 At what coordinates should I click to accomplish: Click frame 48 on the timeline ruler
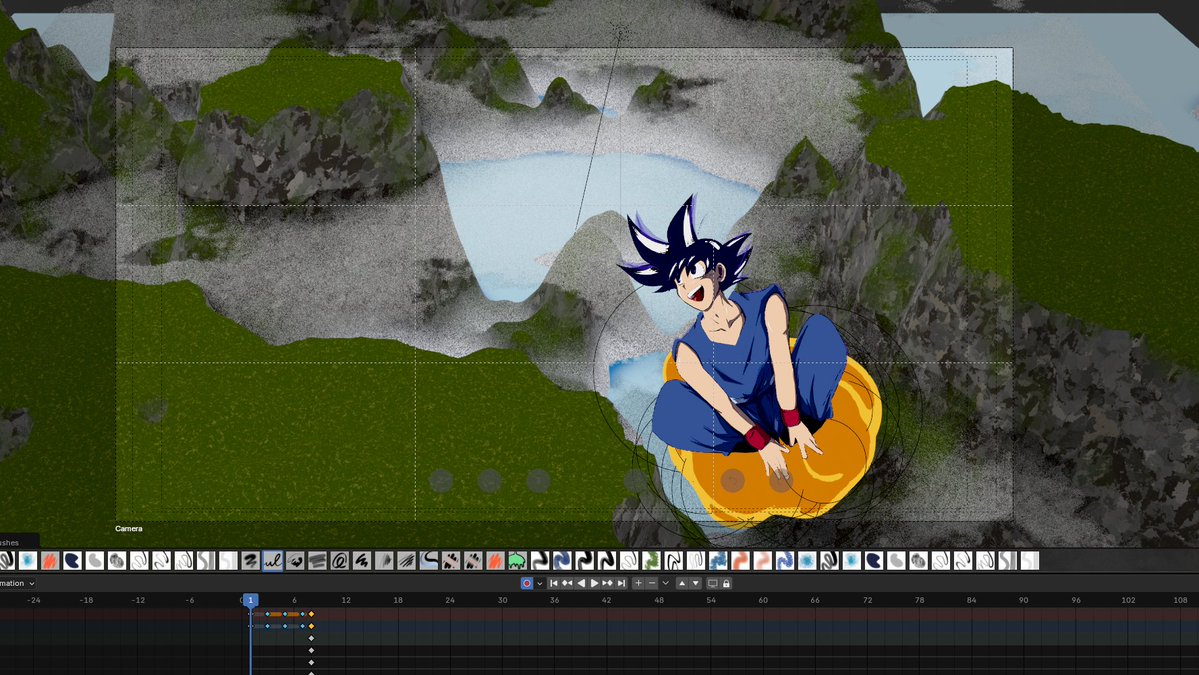tap(658, 600)
